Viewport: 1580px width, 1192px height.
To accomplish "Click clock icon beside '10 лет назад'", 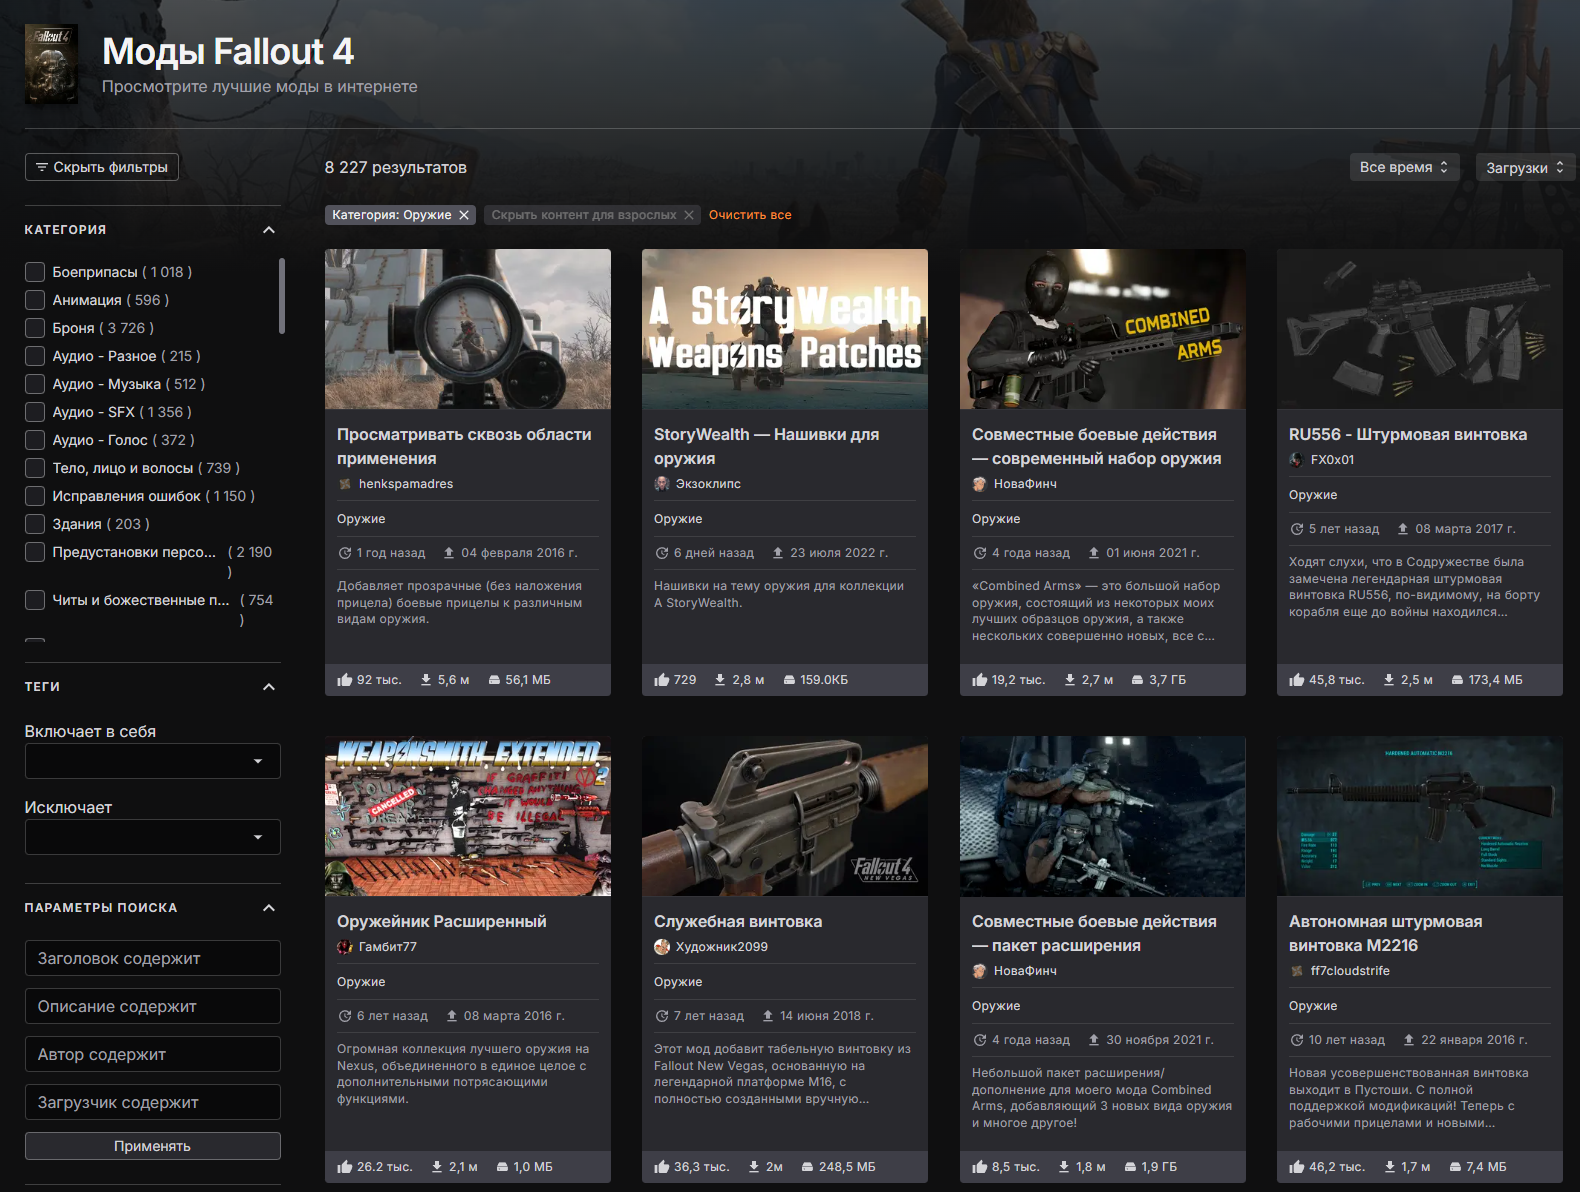I will click(x=1297, y=1040).
